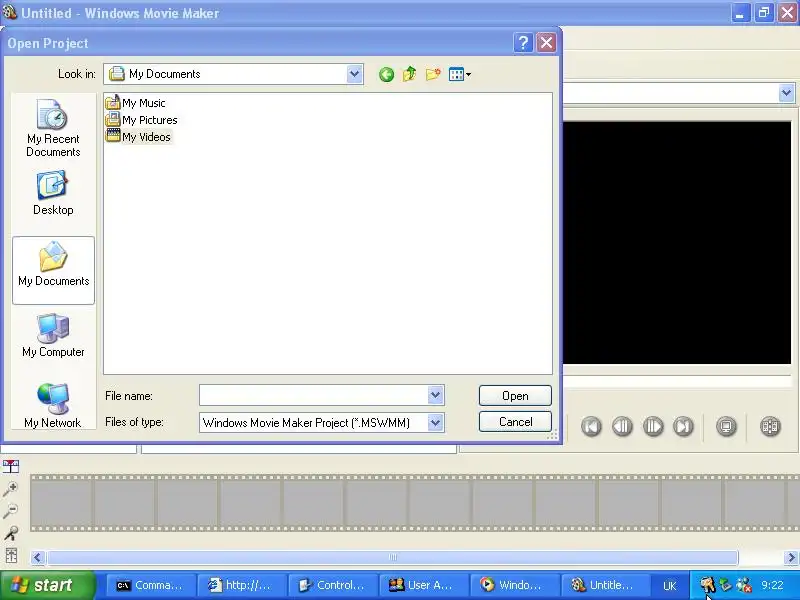Minimize the Windows Movie Maker window

pyautogui.click(x=740, y=13)
